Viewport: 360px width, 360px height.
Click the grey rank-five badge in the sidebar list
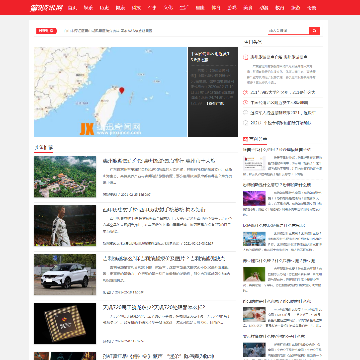[246, 123]
